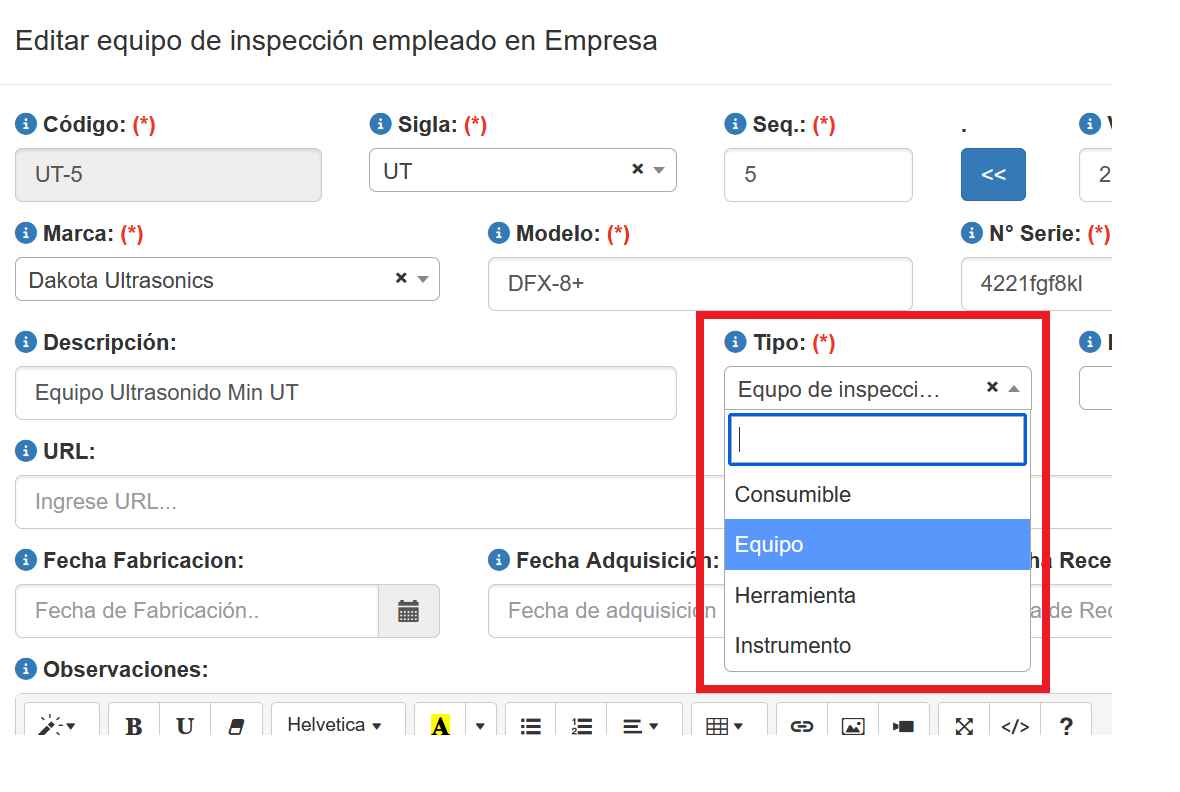Expand the Sigla dropdown arrow
The image size is (1180, 792).
(x=659, y=170)
